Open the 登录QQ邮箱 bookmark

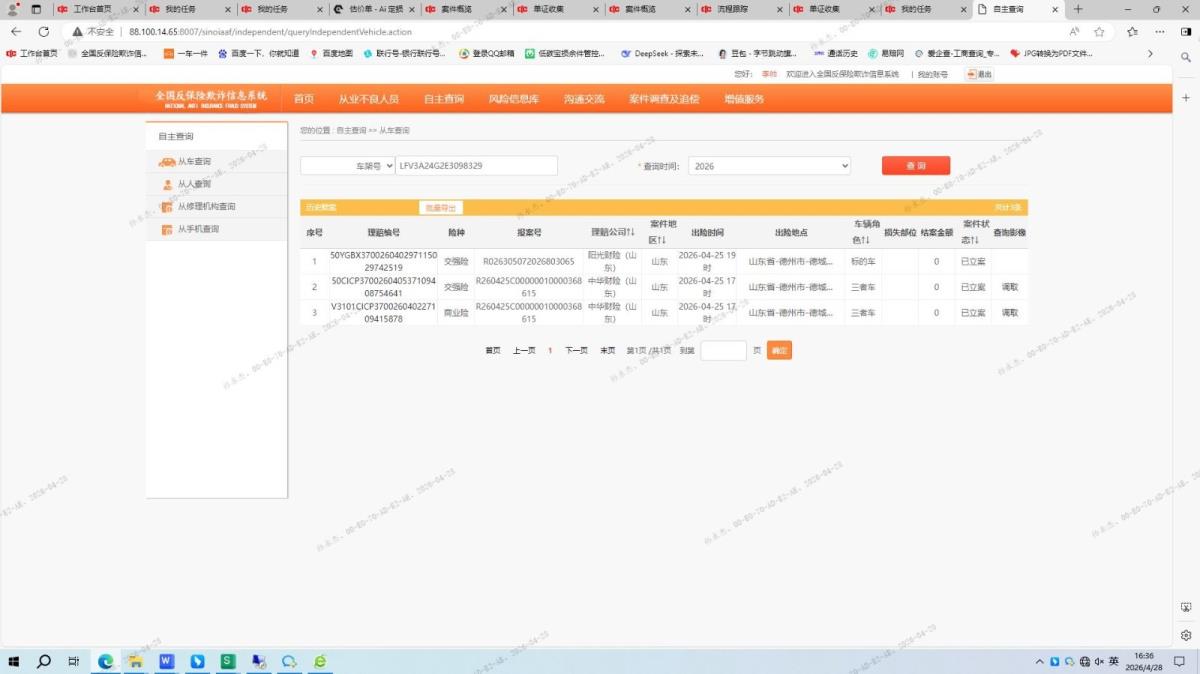pyautogui.click(x=486, y=53)
